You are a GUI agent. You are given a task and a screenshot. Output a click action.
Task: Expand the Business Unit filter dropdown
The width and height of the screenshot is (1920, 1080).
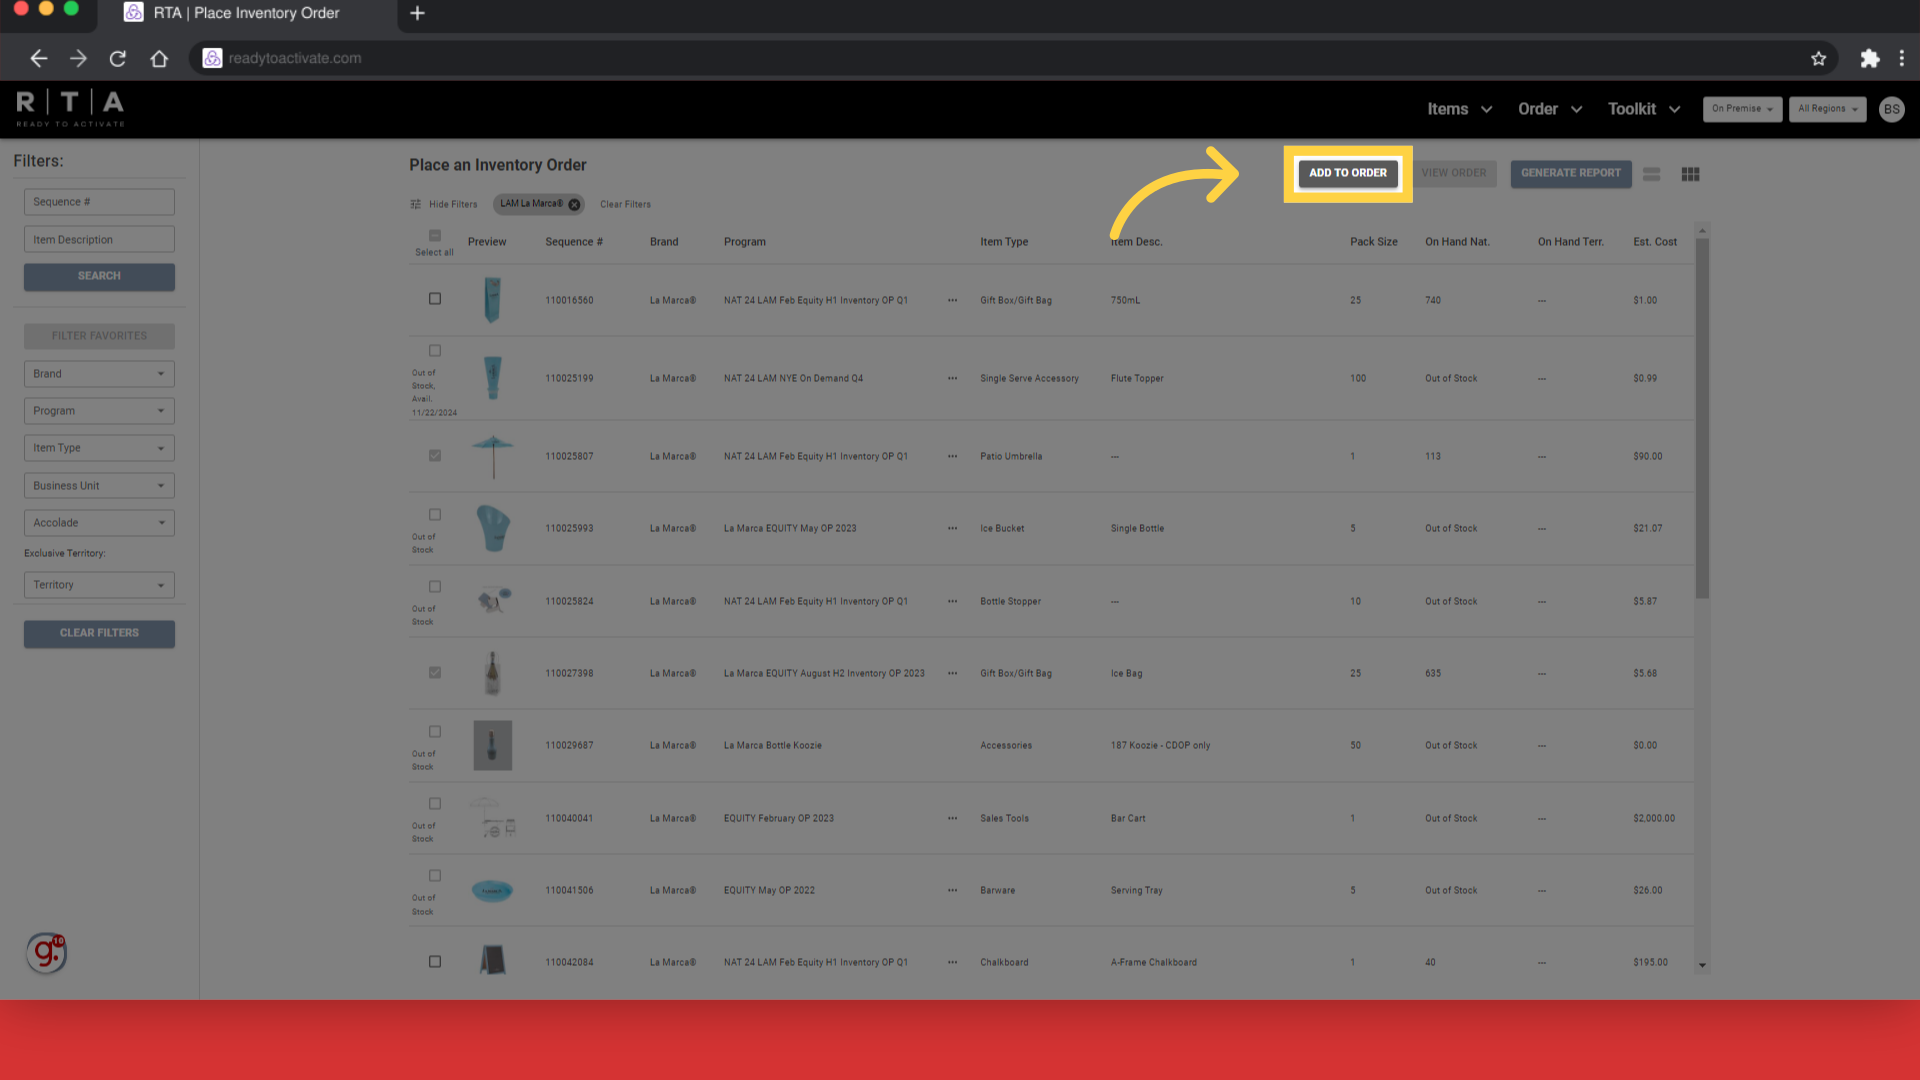pyautogui.click(x=99, y=486)
